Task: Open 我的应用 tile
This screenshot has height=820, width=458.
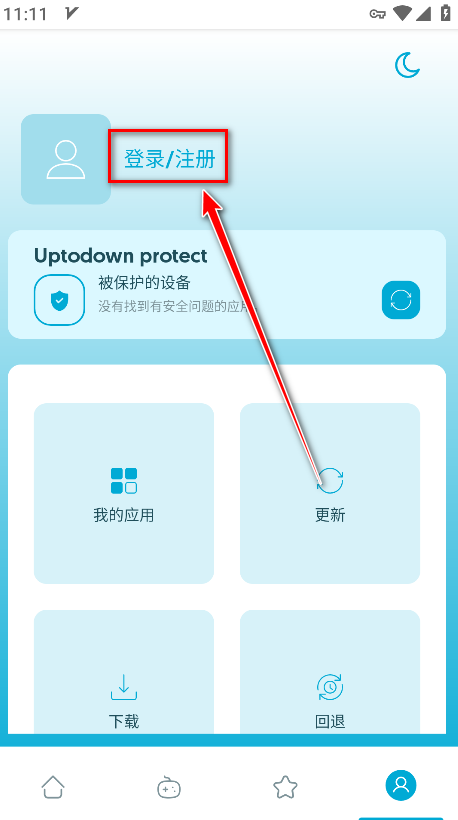Action: (x=124, y=493)
